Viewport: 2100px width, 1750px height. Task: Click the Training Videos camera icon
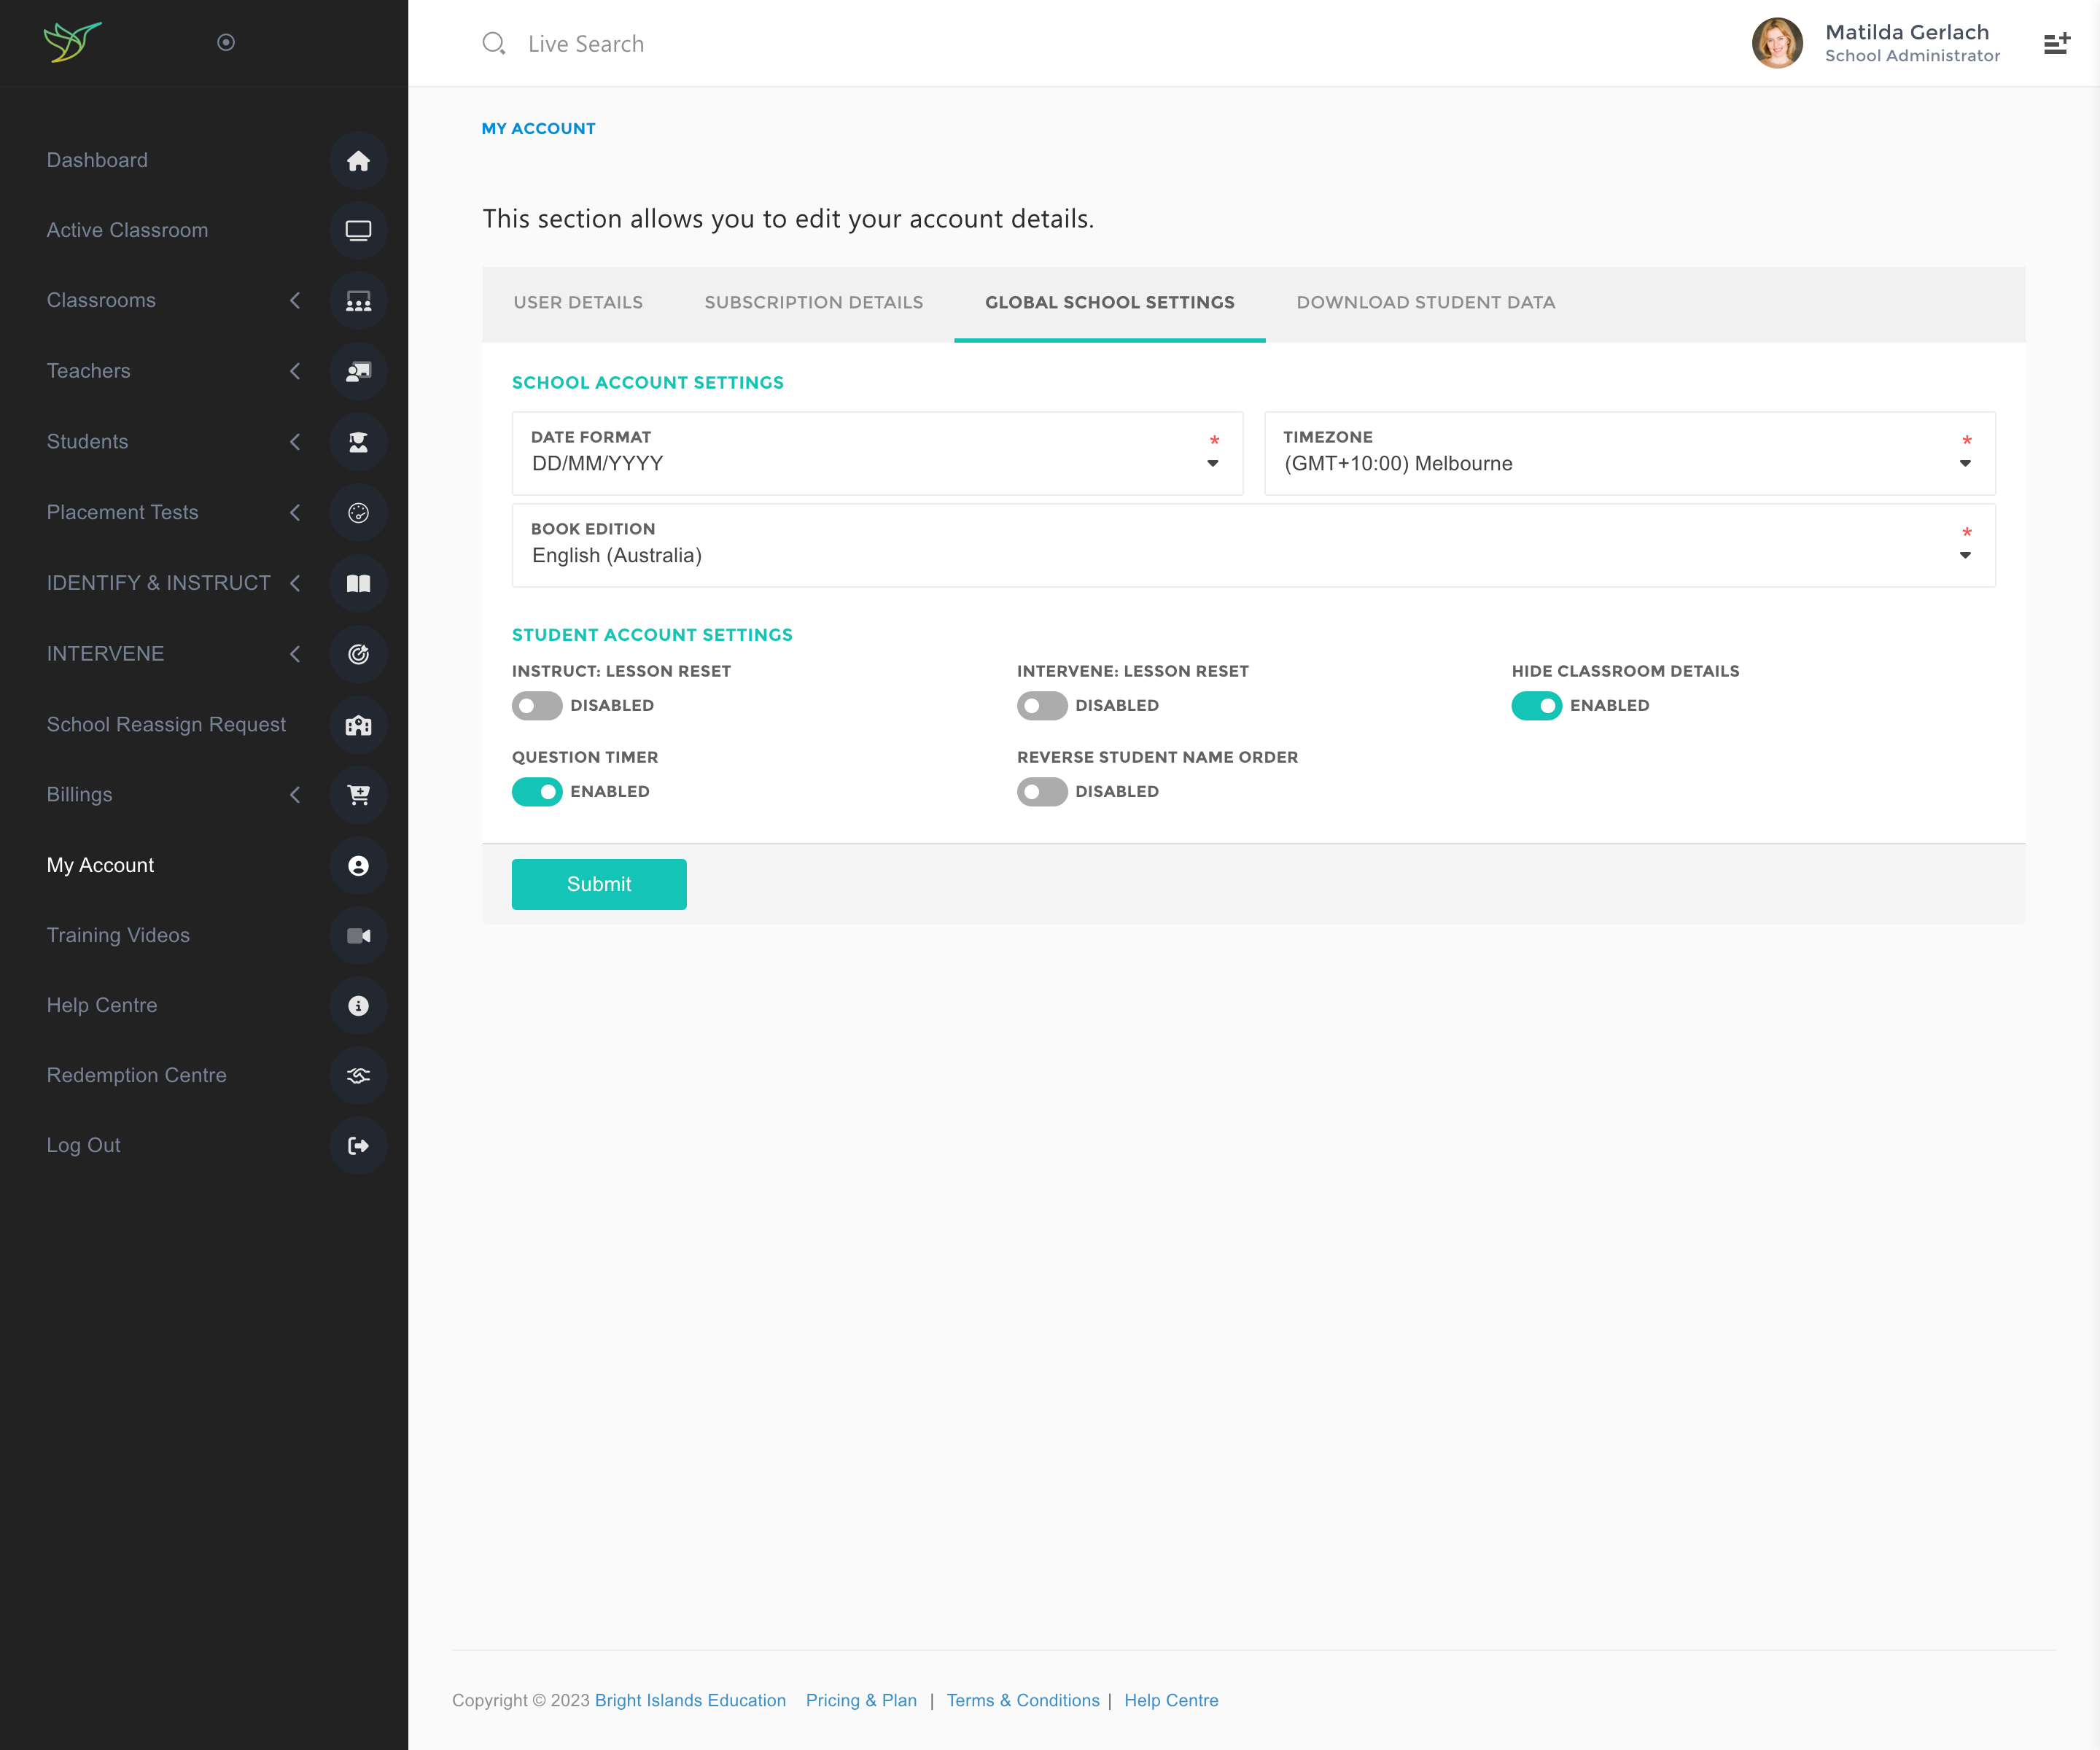pos(358,936)
